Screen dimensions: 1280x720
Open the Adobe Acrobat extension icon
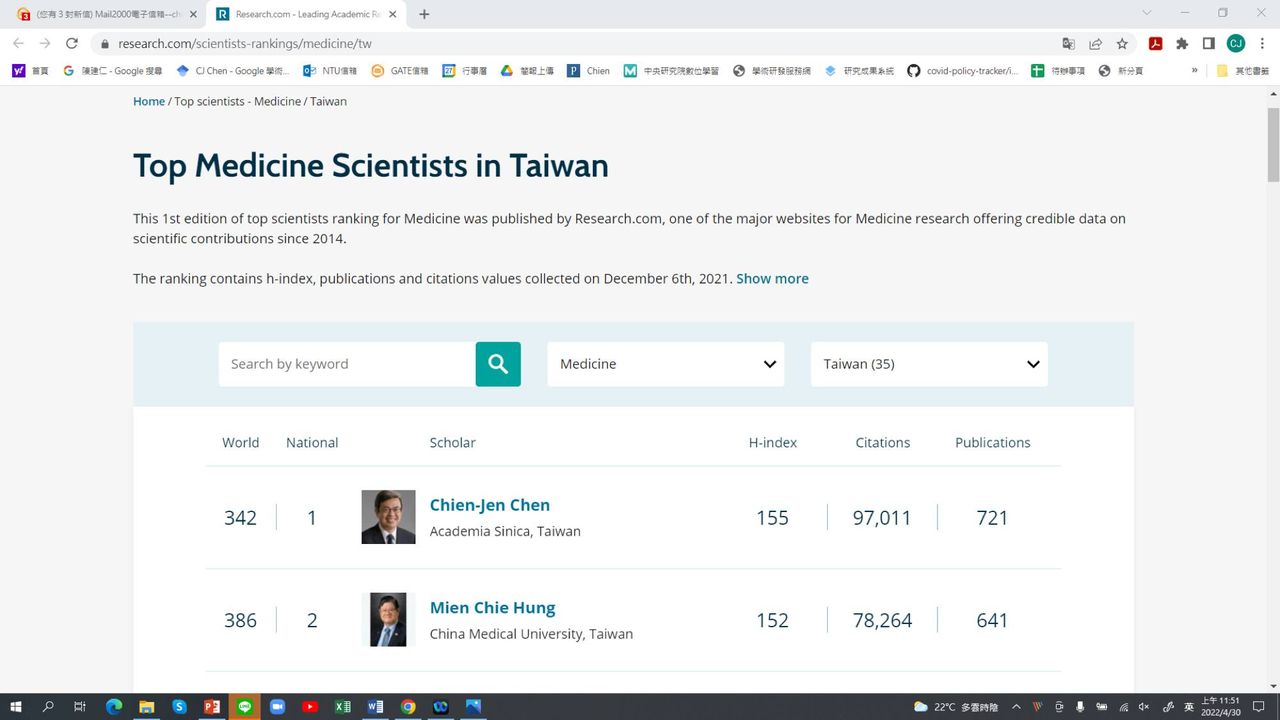click(1155, 43)
